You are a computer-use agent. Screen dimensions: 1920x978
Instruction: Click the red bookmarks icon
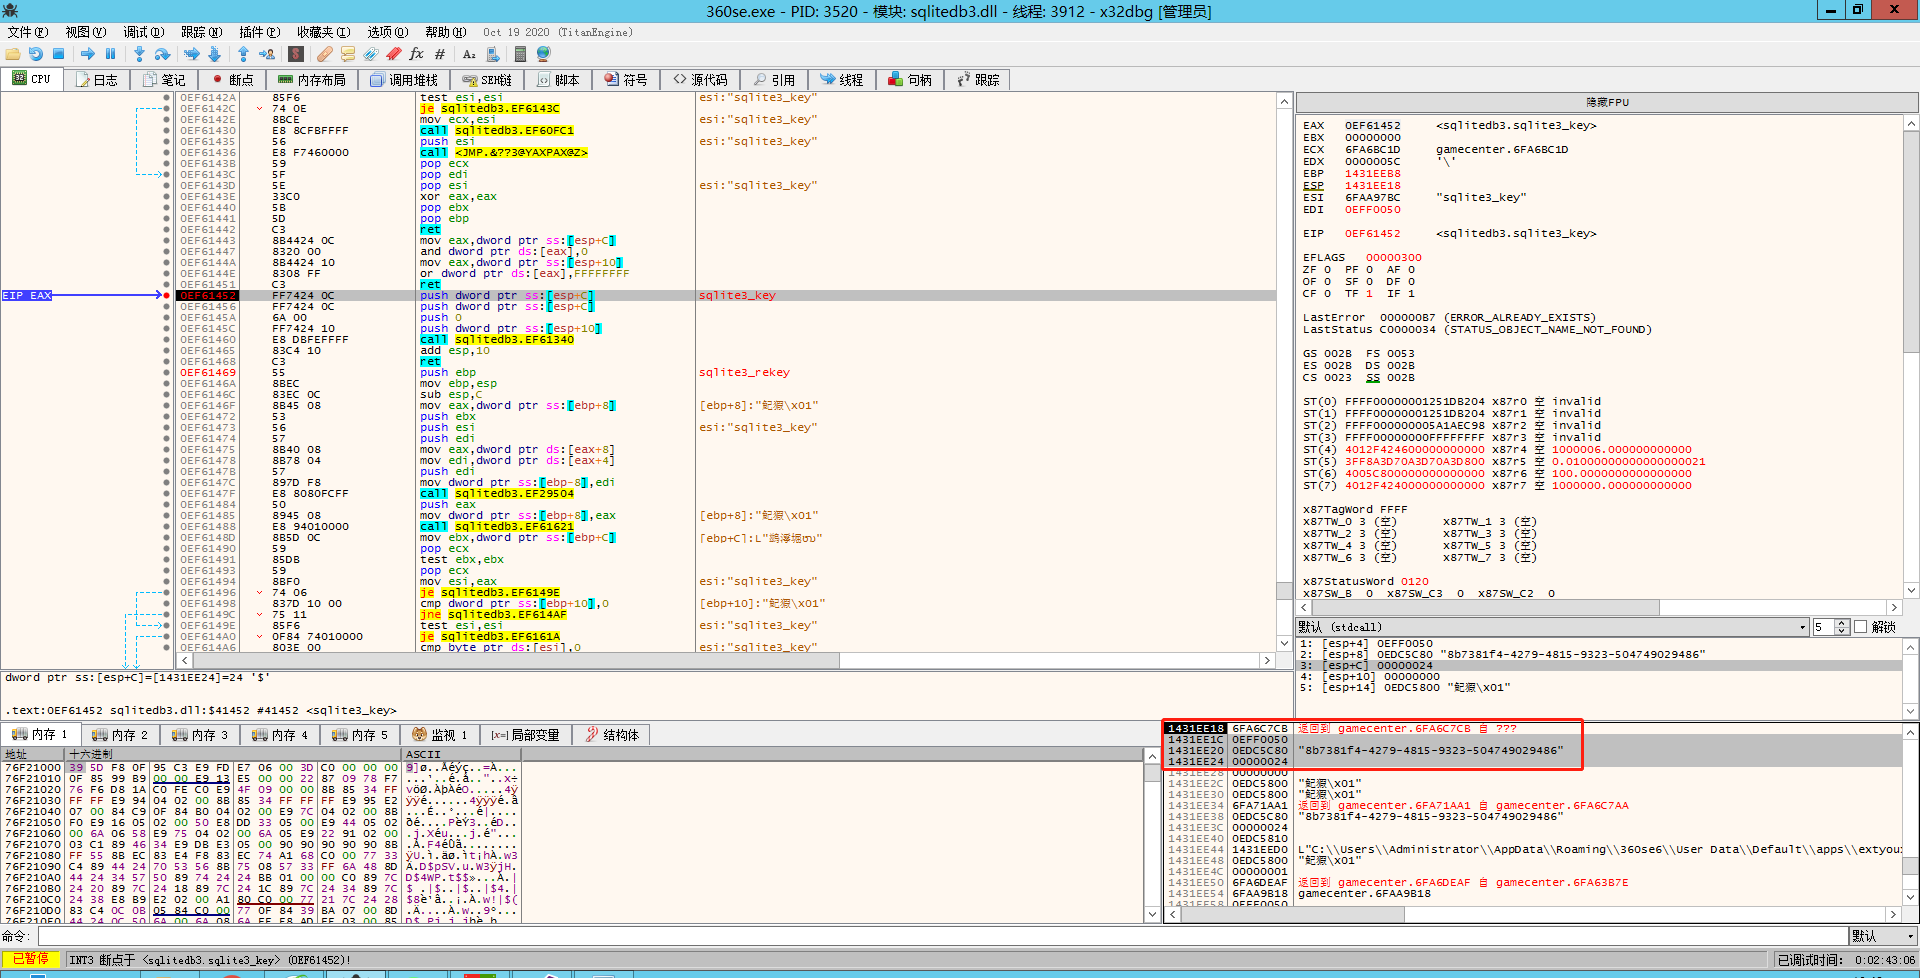click(x=394, y=54)
